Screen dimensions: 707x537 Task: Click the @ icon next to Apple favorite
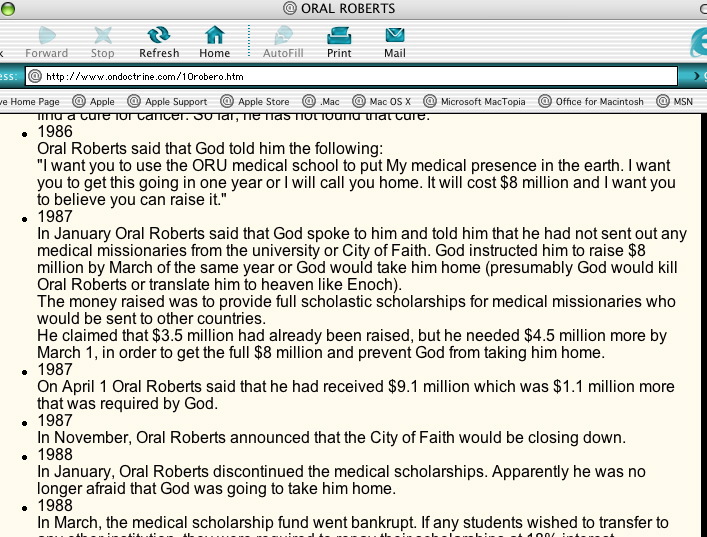(79, 101)
